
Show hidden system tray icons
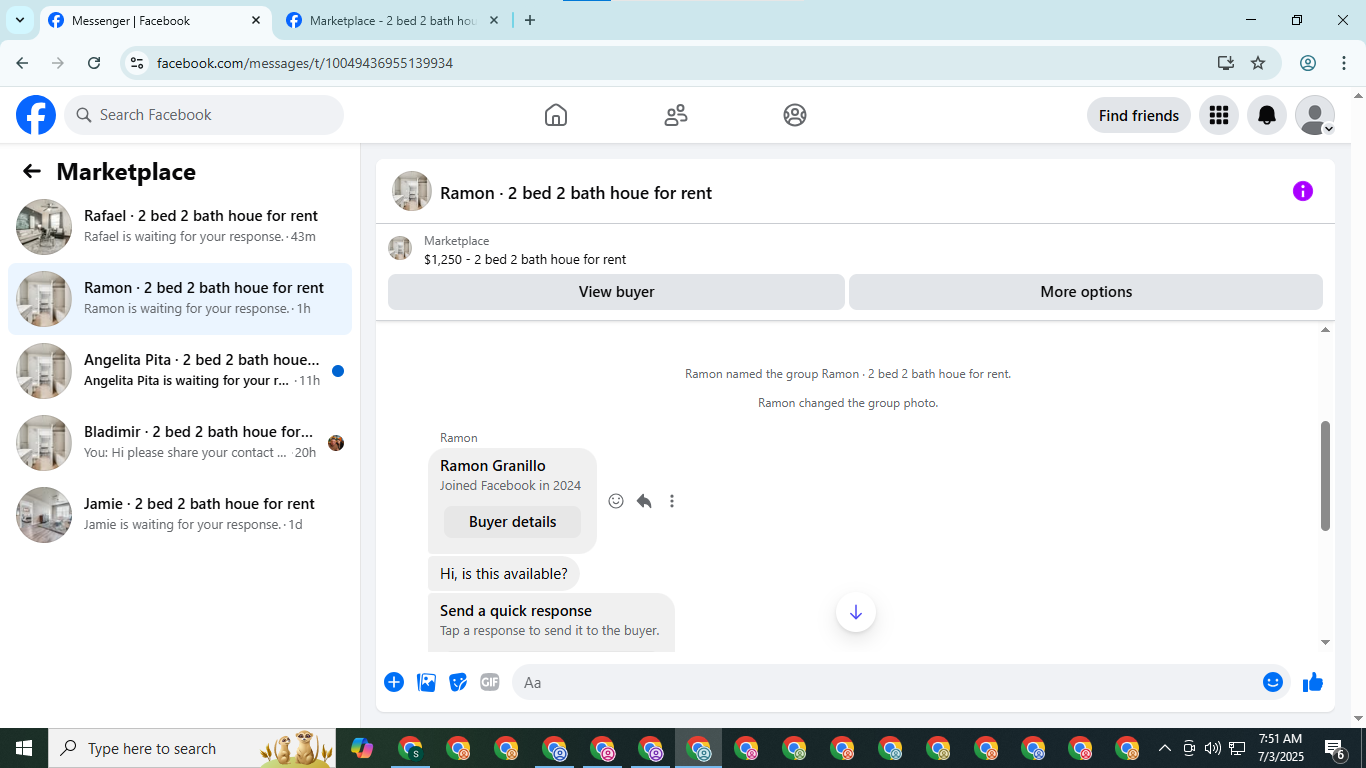click(1165, 748)
